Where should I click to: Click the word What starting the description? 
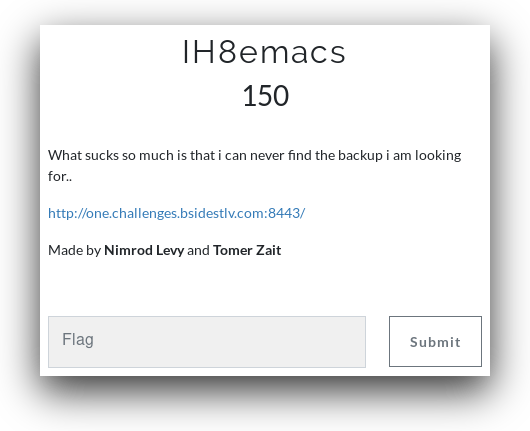coord(65,155)
